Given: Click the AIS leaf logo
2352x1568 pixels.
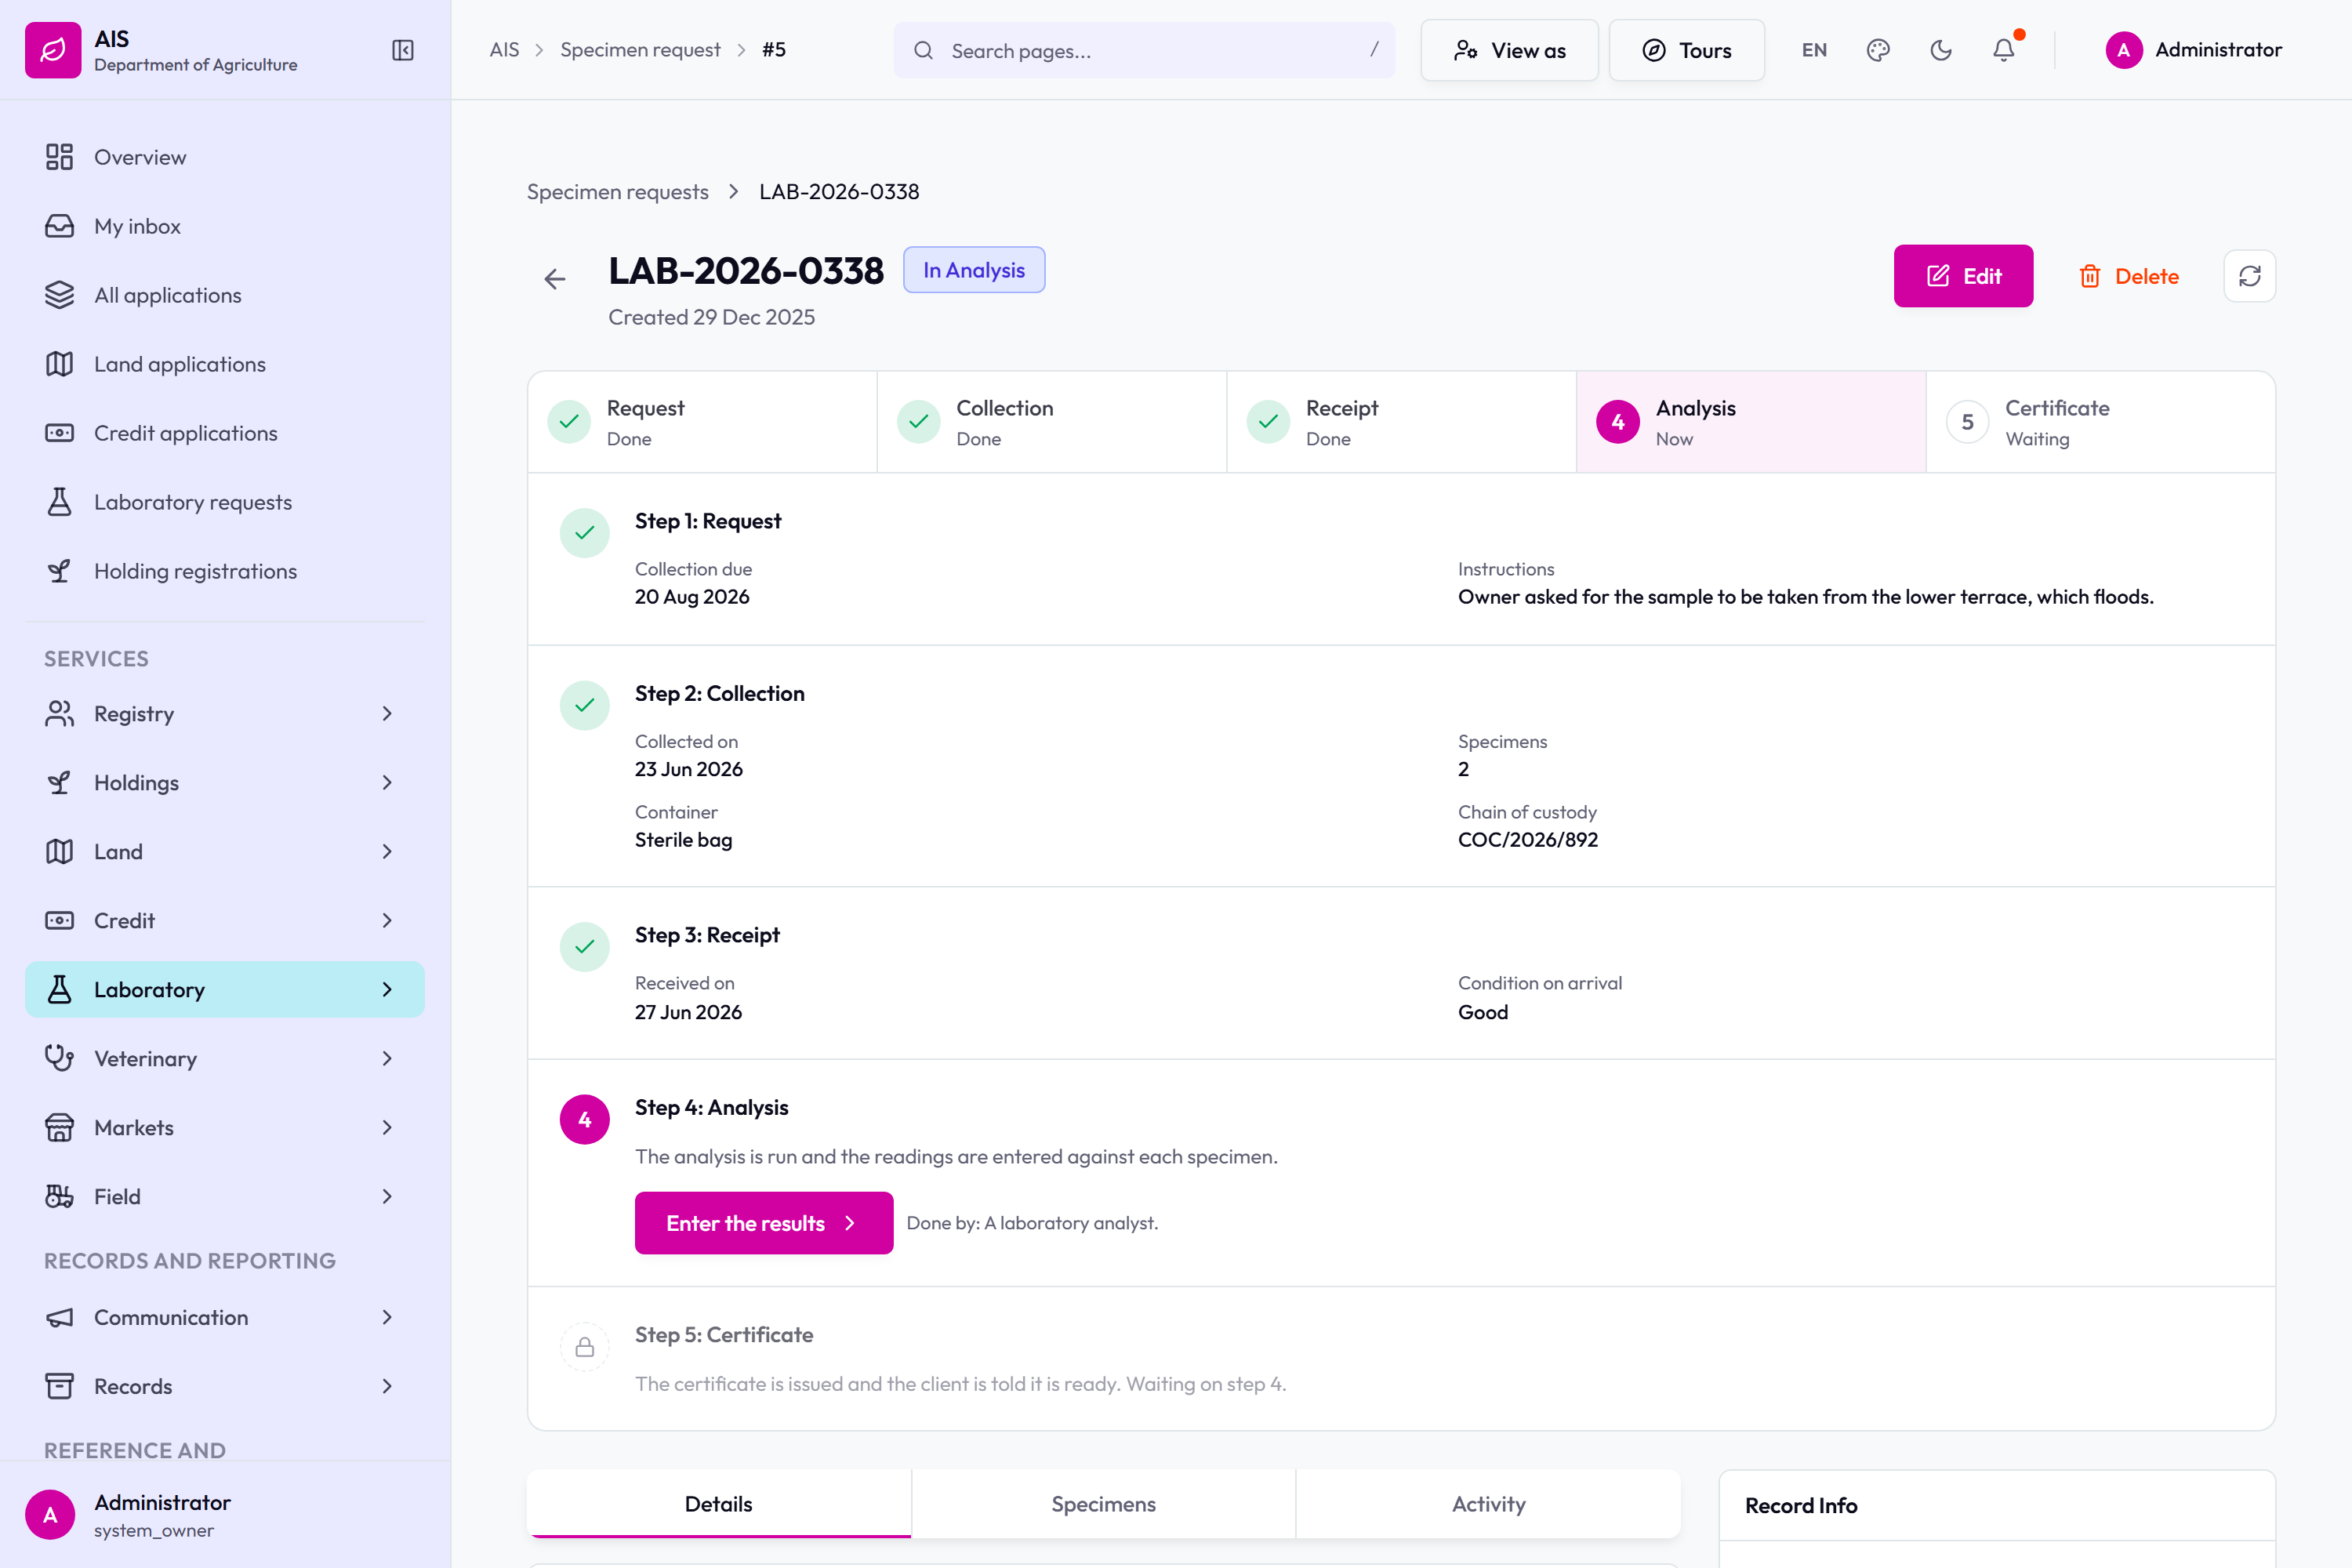Looking at the screenshot, I should [53, 50].
